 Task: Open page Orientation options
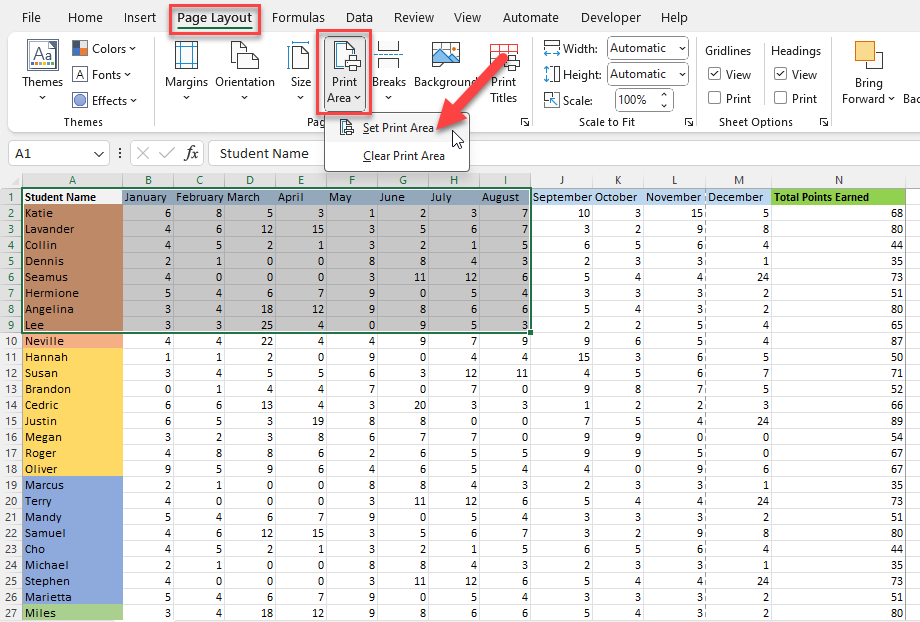click(x=245, y=70)
